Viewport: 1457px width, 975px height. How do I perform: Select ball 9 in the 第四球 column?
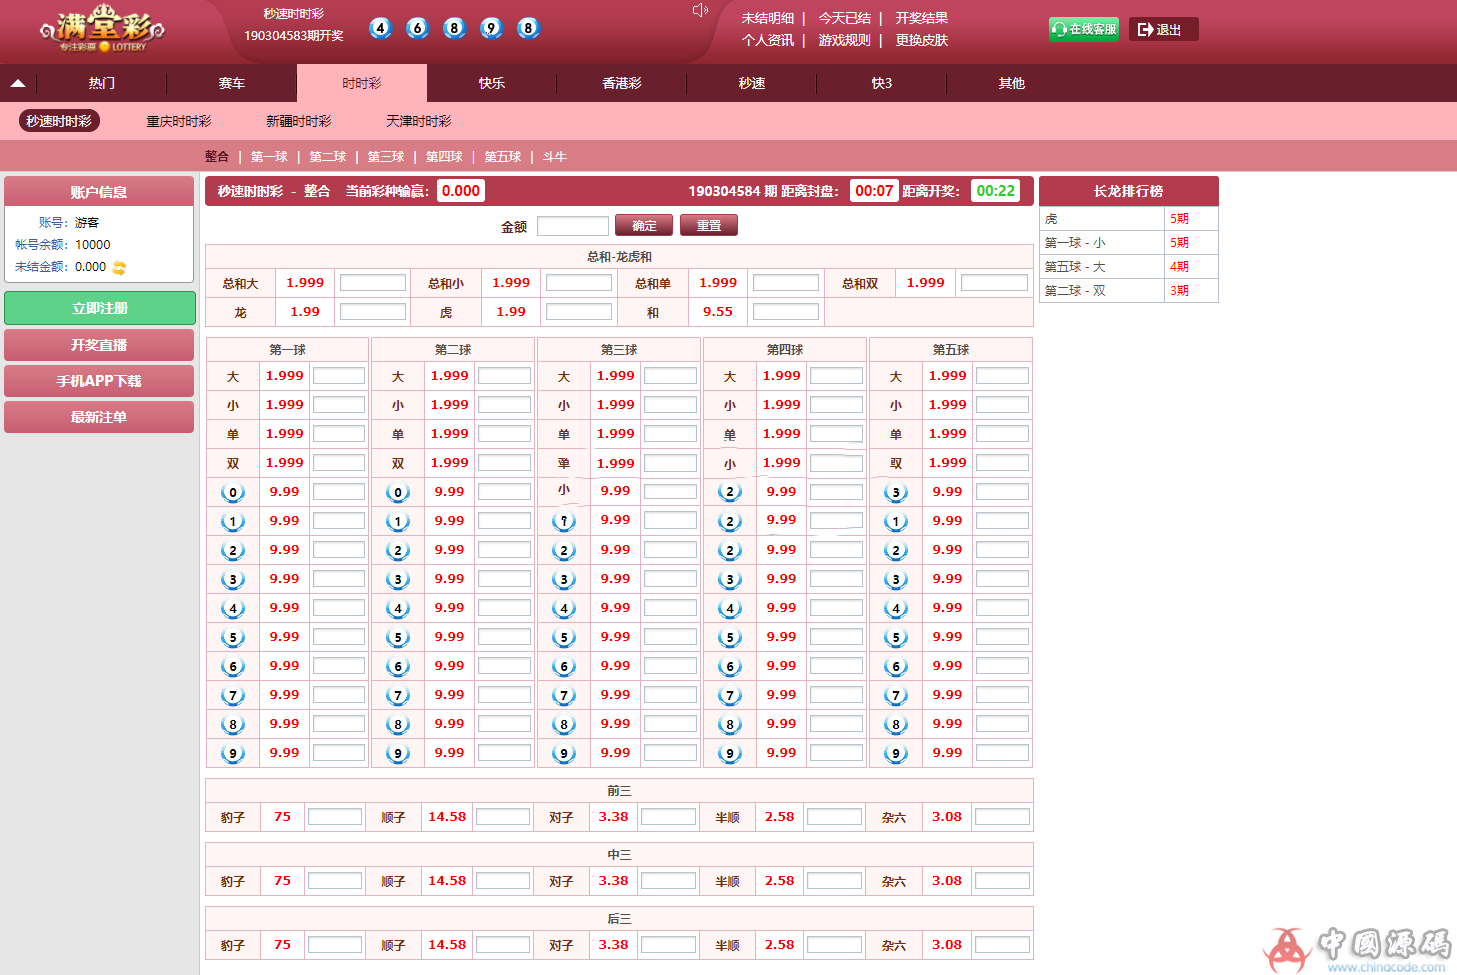[730, 753]
